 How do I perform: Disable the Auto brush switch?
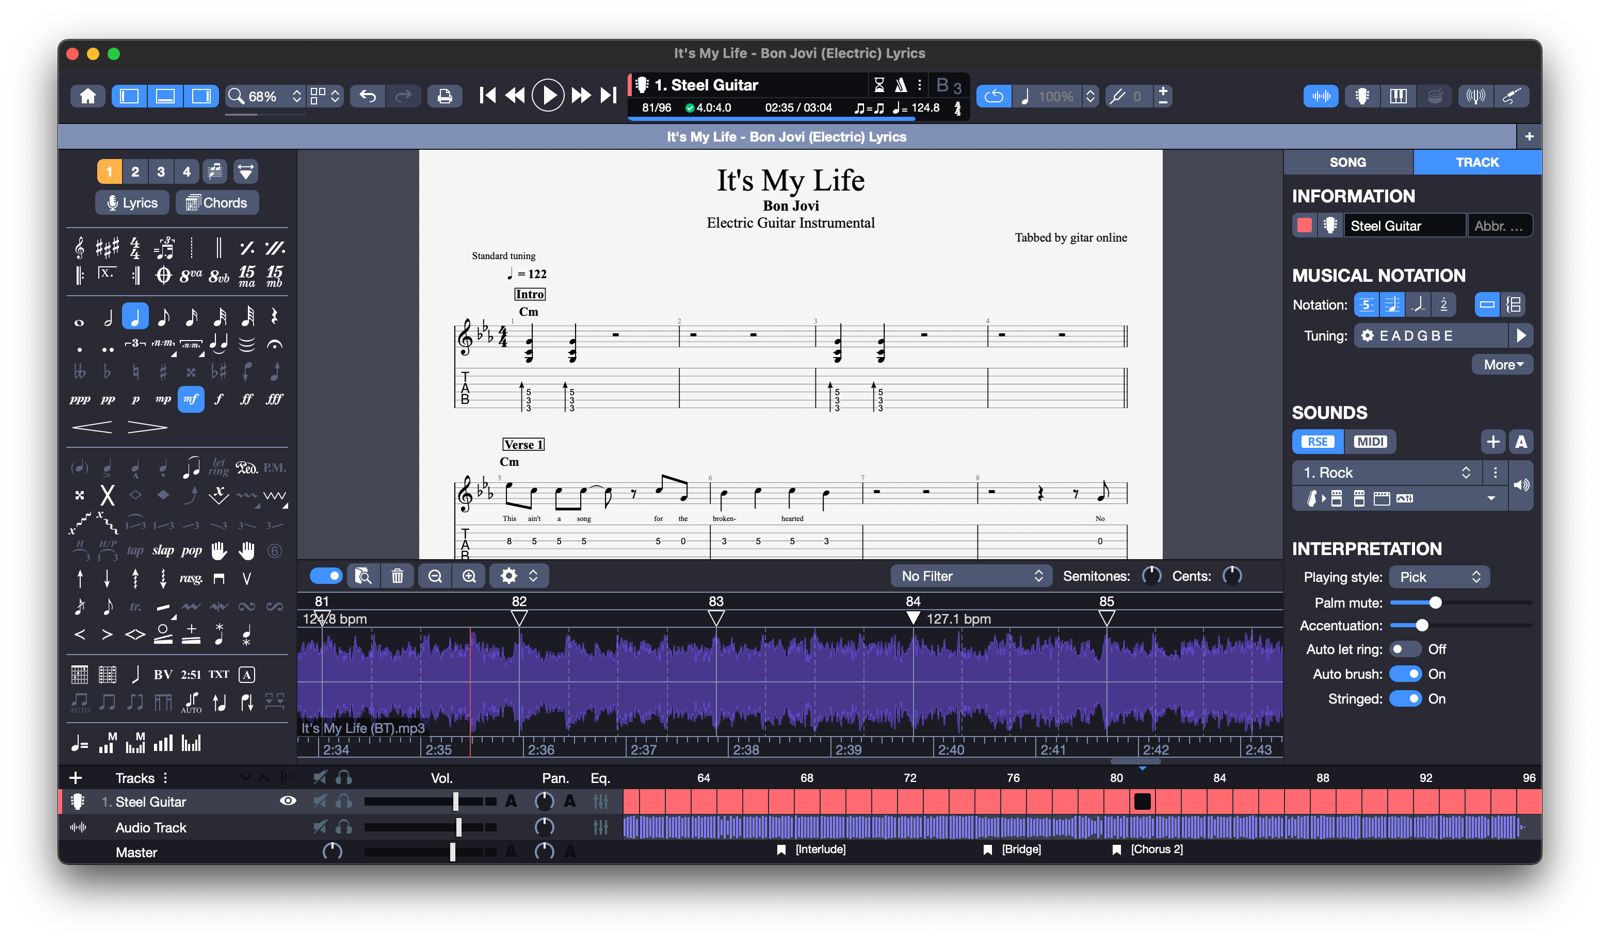1405,674
